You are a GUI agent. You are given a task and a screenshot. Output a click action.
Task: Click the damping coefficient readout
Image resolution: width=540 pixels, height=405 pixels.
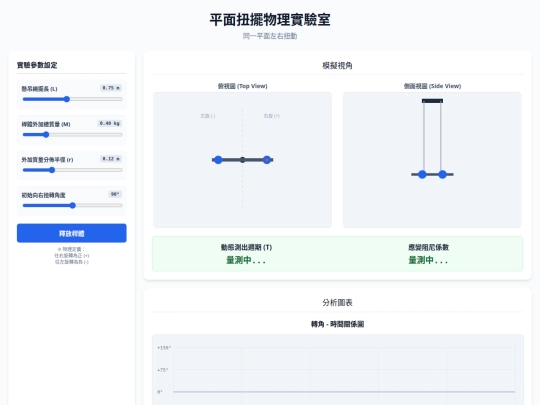point(428,260)
